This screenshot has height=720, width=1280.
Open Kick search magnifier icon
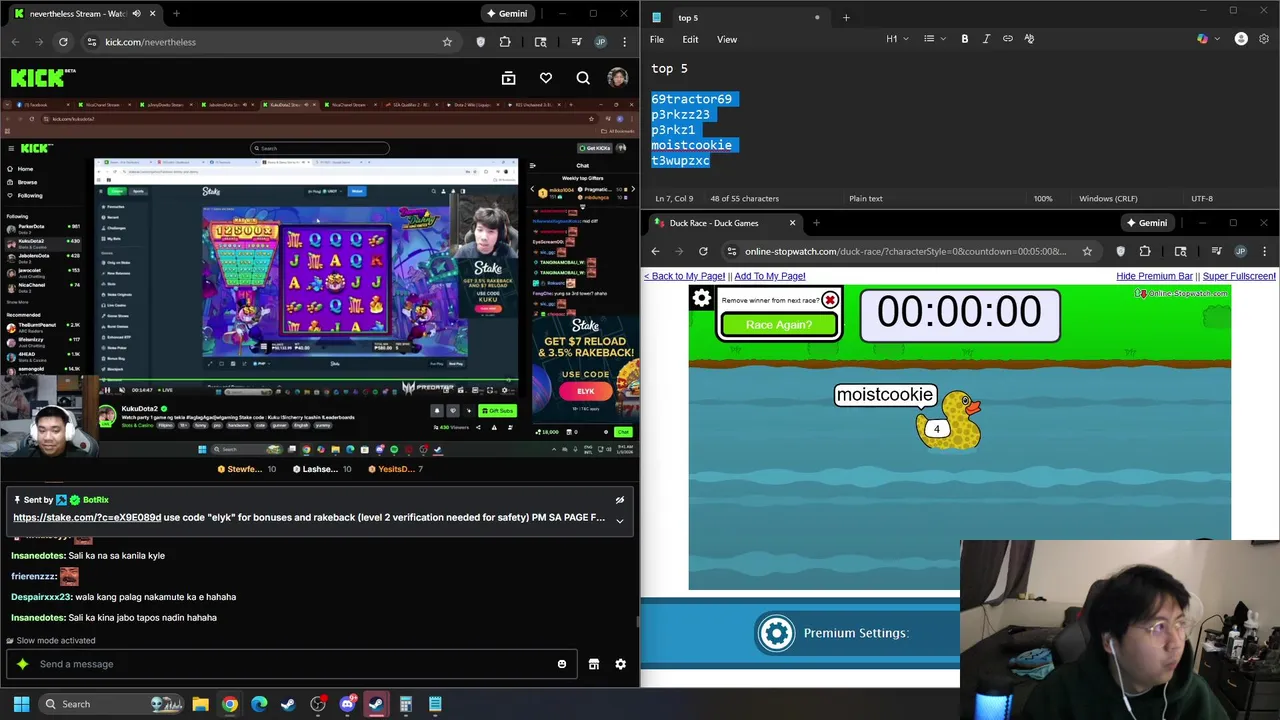click(583, 78)
